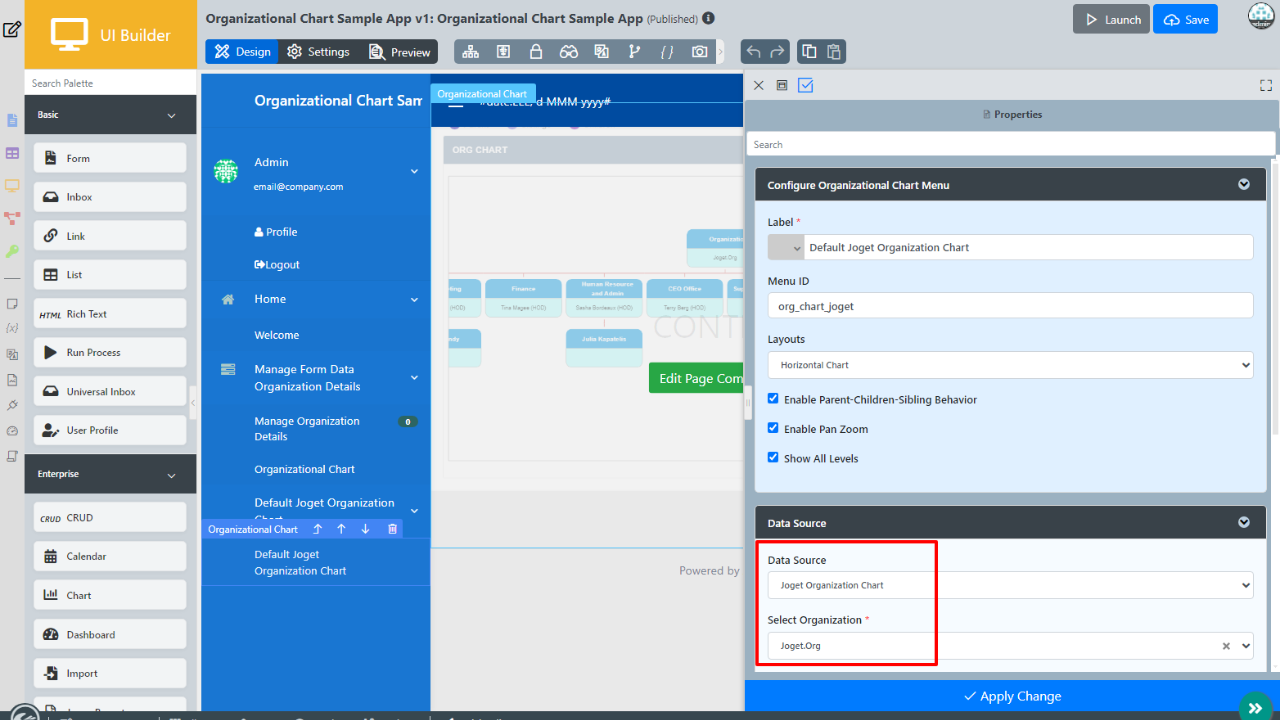1280x720 pixels.
Task: Click the tree structure icon in toolbar
Action: point(471,52)
